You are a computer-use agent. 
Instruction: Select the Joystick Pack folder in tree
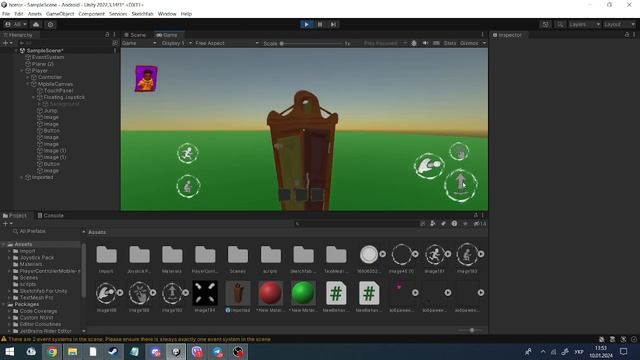[x=37, y=258]
